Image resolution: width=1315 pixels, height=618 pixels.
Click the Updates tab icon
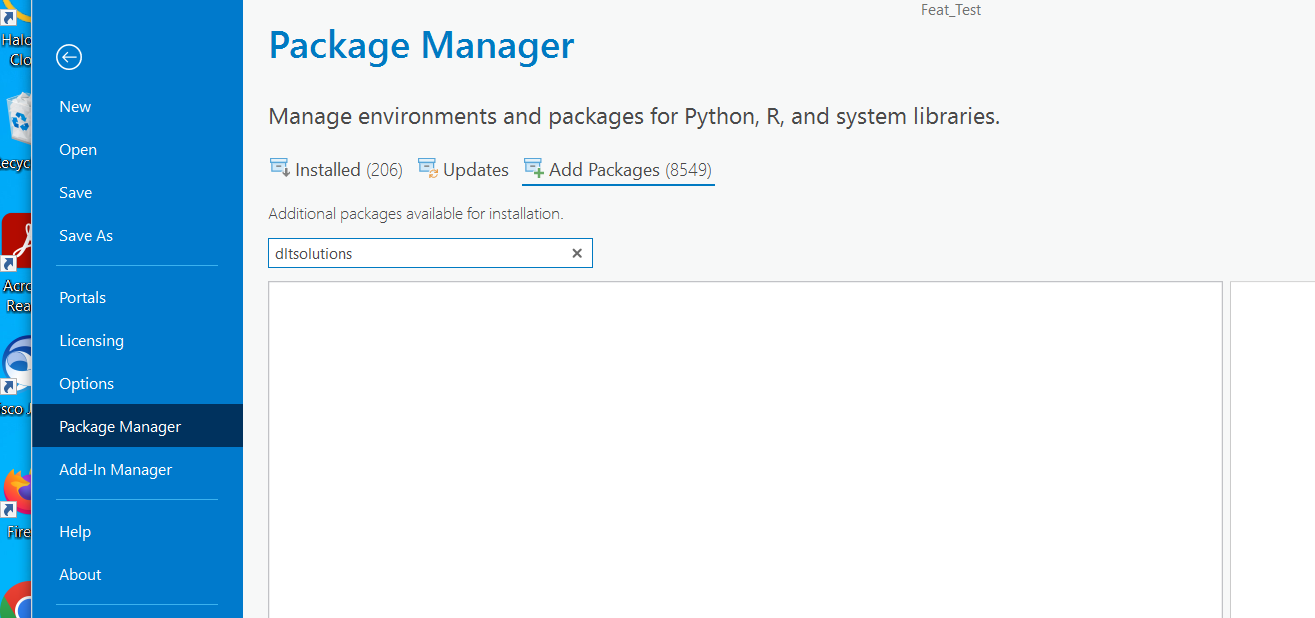click(x=428, y=168)
